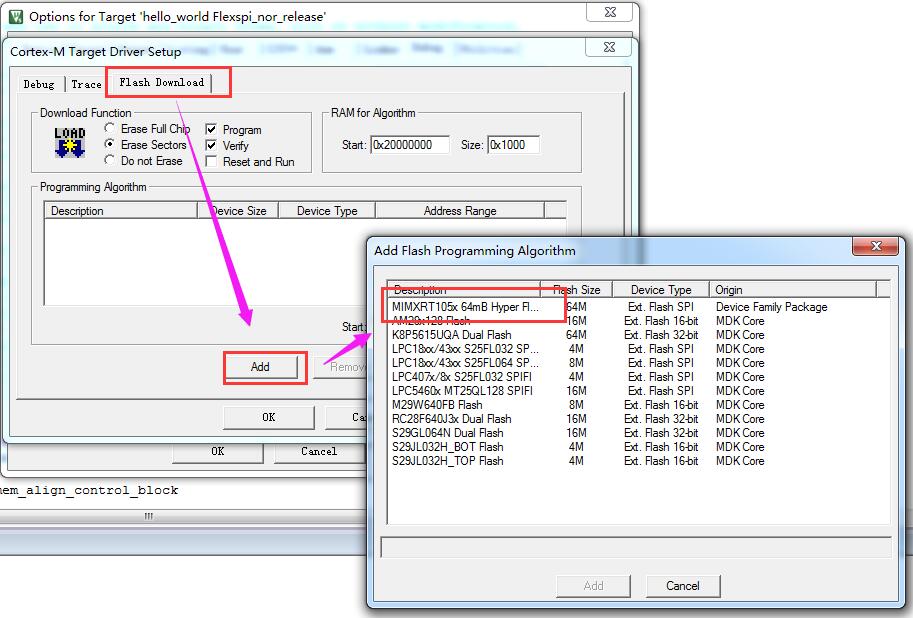Click the LOAD download function icon
This screenshot has width=913, height=618.
70,143
